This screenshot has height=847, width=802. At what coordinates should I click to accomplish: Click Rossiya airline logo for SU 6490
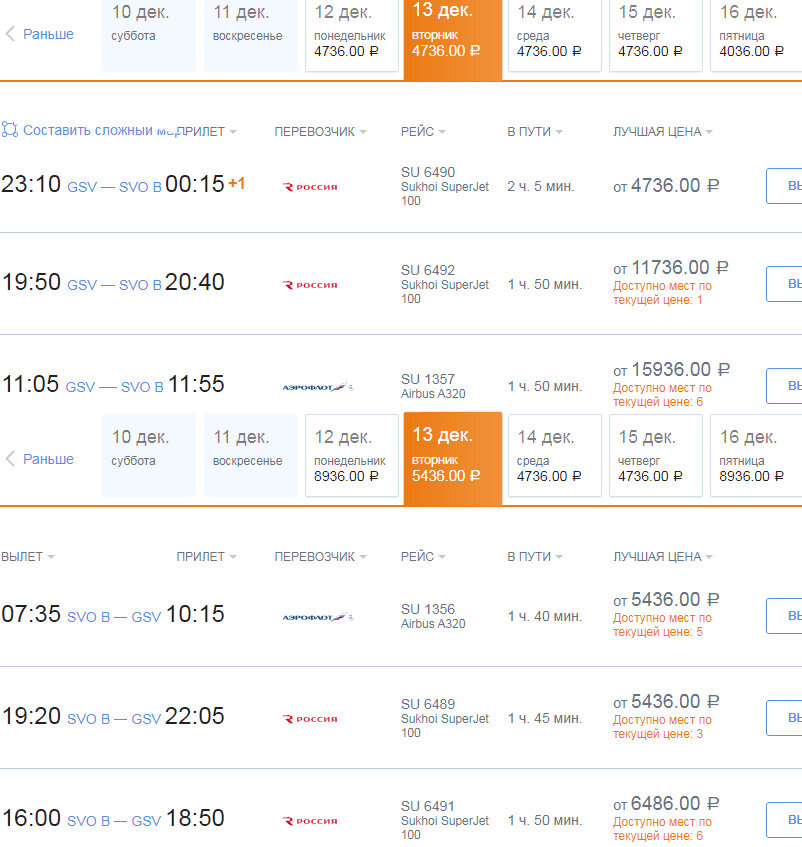click(310, 187)
